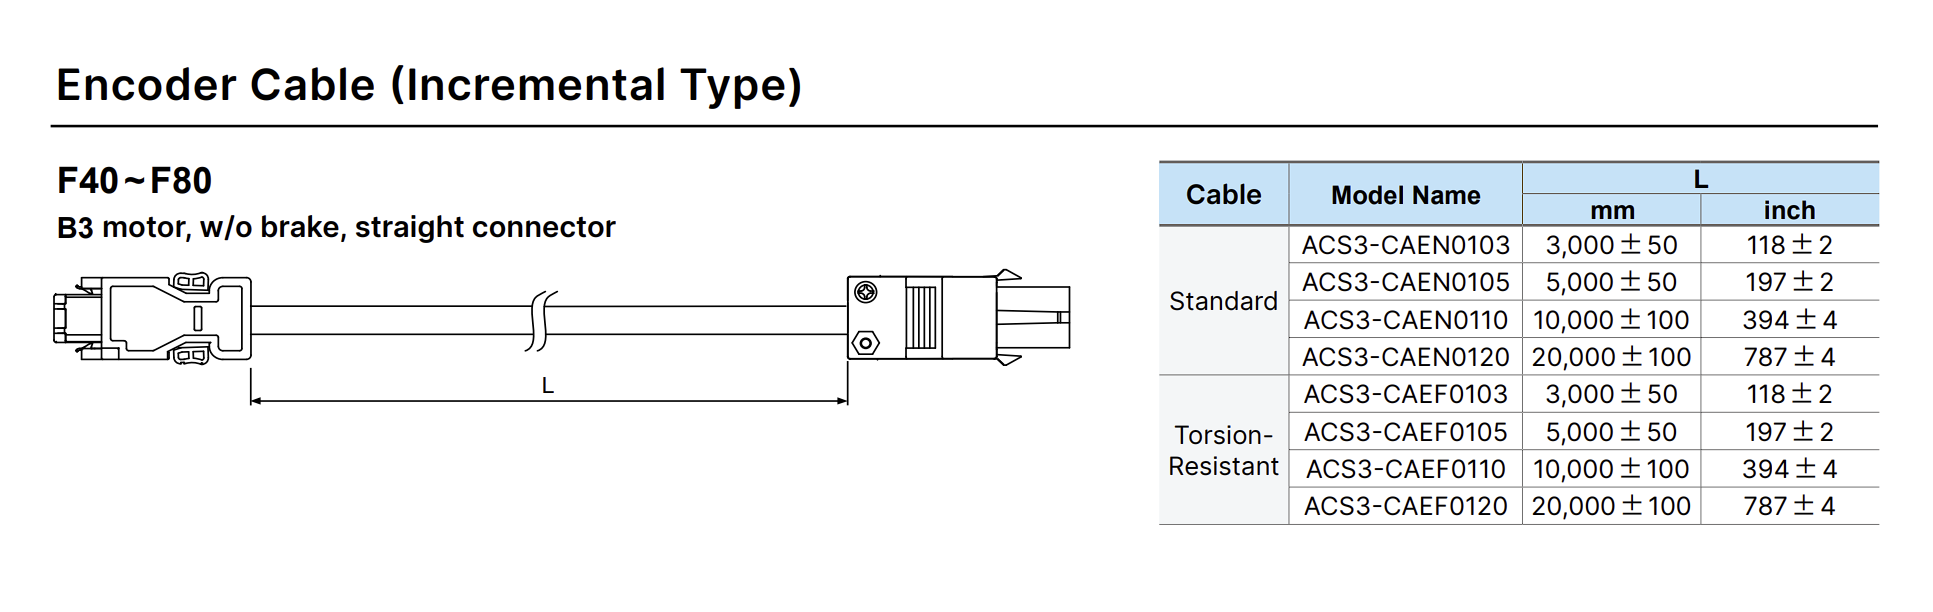Click the Encoder Cable (Incremental Type) heading
The image size is (1933, 612).
tap(429, 85)
